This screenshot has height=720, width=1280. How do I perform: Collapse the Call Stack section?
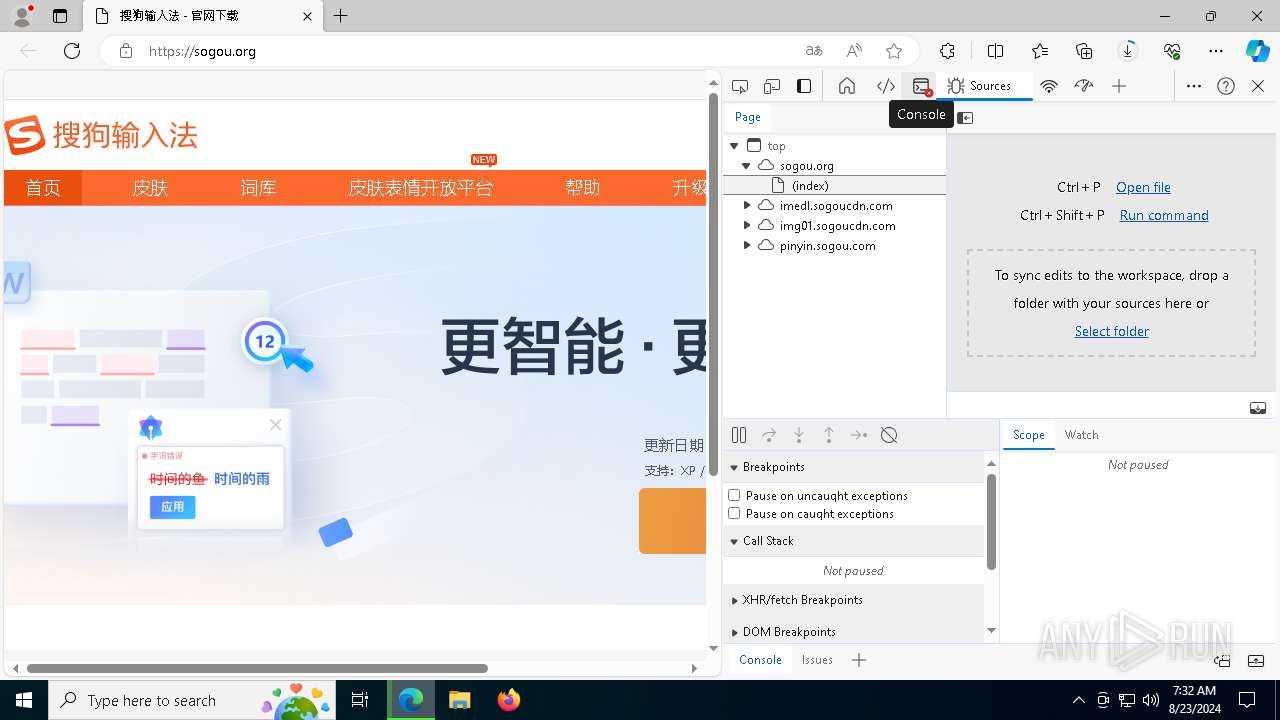pyautogui.click(x=853, y=541)
